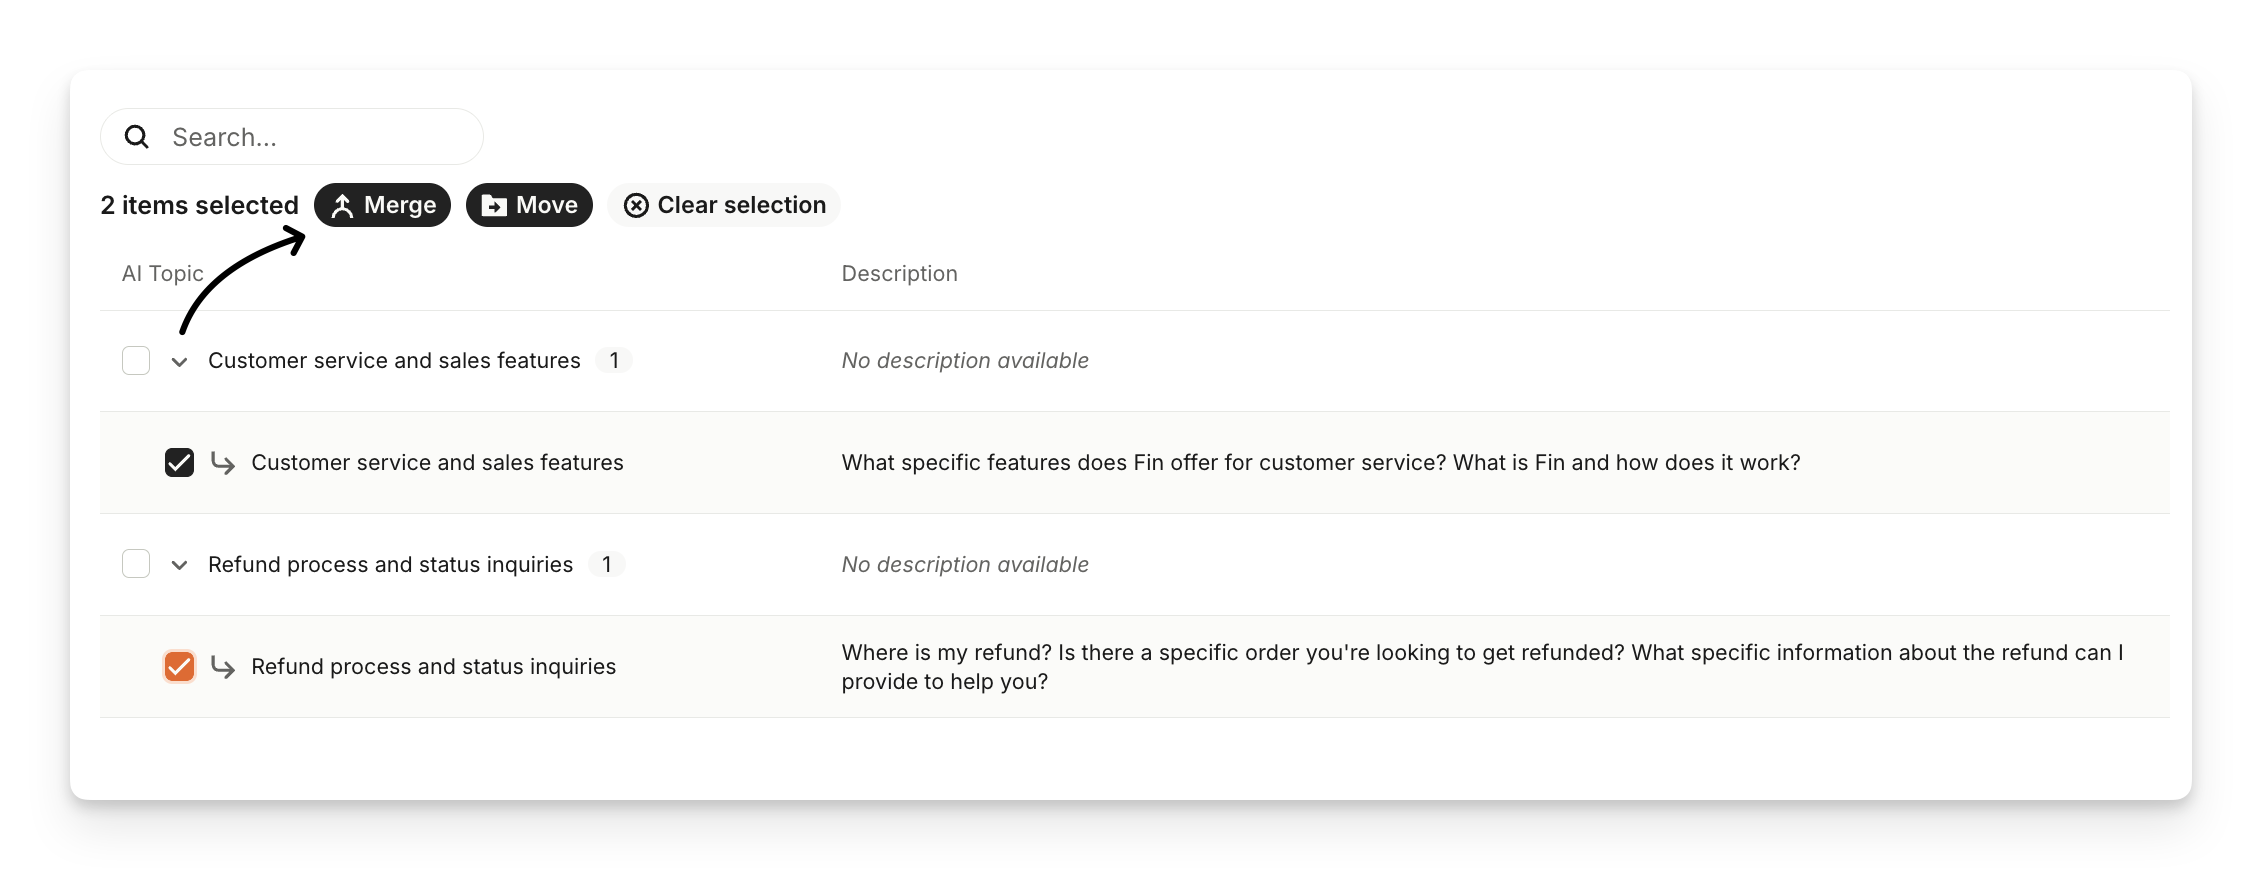Merge the two selected topics
The width and height of the screenshot is (2262, 870).
click(383, 205)
